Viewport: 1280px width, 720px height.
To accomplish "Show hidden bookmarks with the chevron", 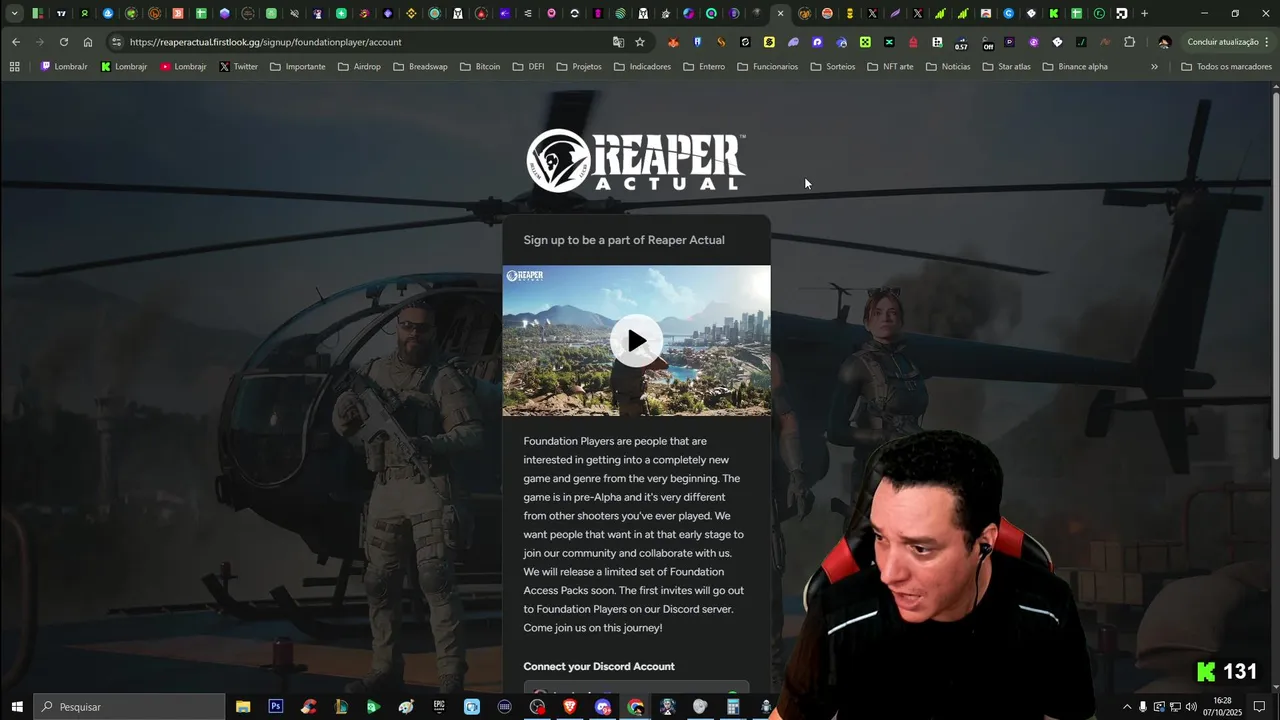I will tap(1154, 67).
